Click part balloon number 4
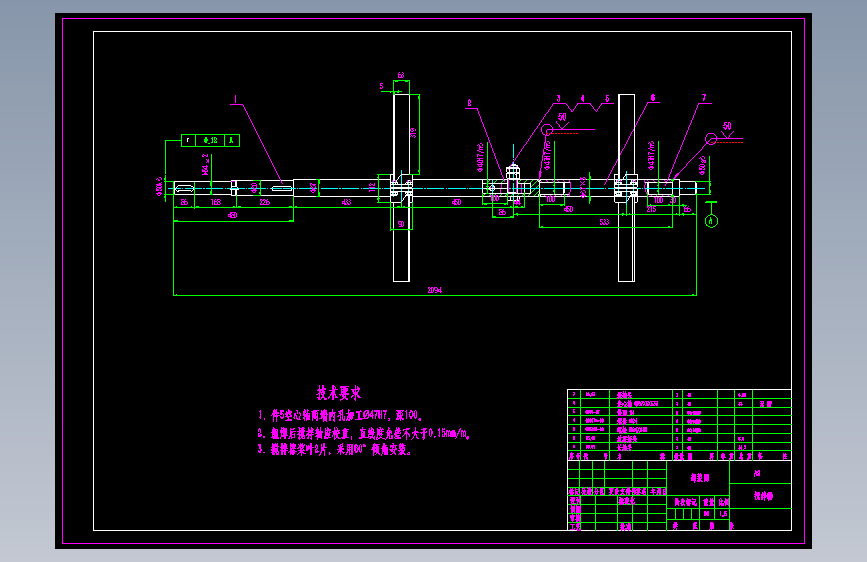Image resolution: width=867 pixels, height=562 pixels. point(582,98)
